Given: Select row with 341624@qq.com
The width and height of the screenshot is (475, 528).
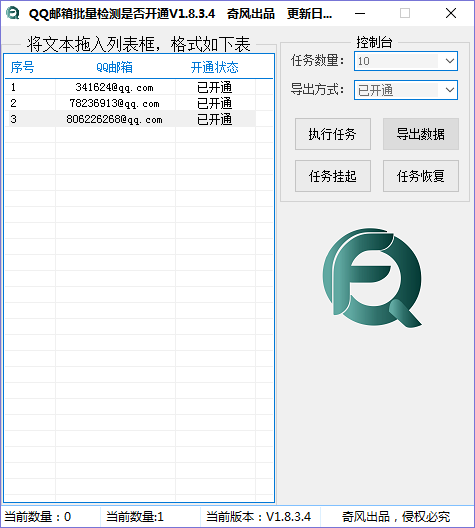Looking at the screenshot, I should tap(130, 87).
